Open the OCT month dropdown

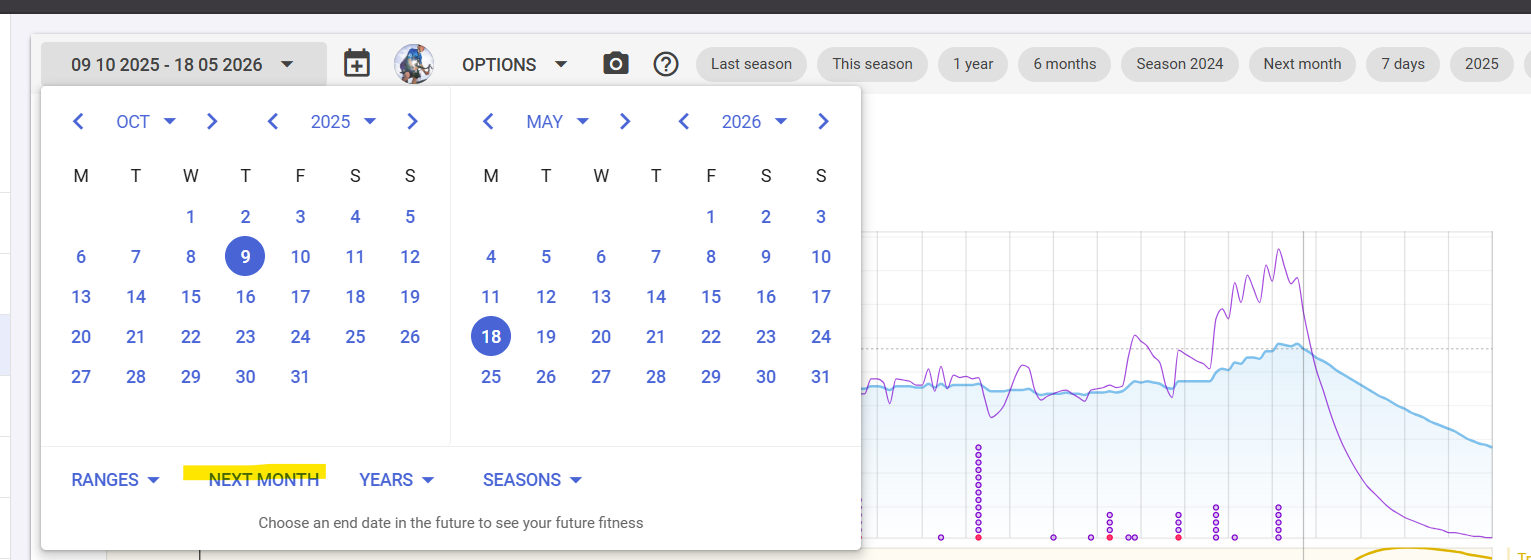pyautogui.click(x=145, y=122)
